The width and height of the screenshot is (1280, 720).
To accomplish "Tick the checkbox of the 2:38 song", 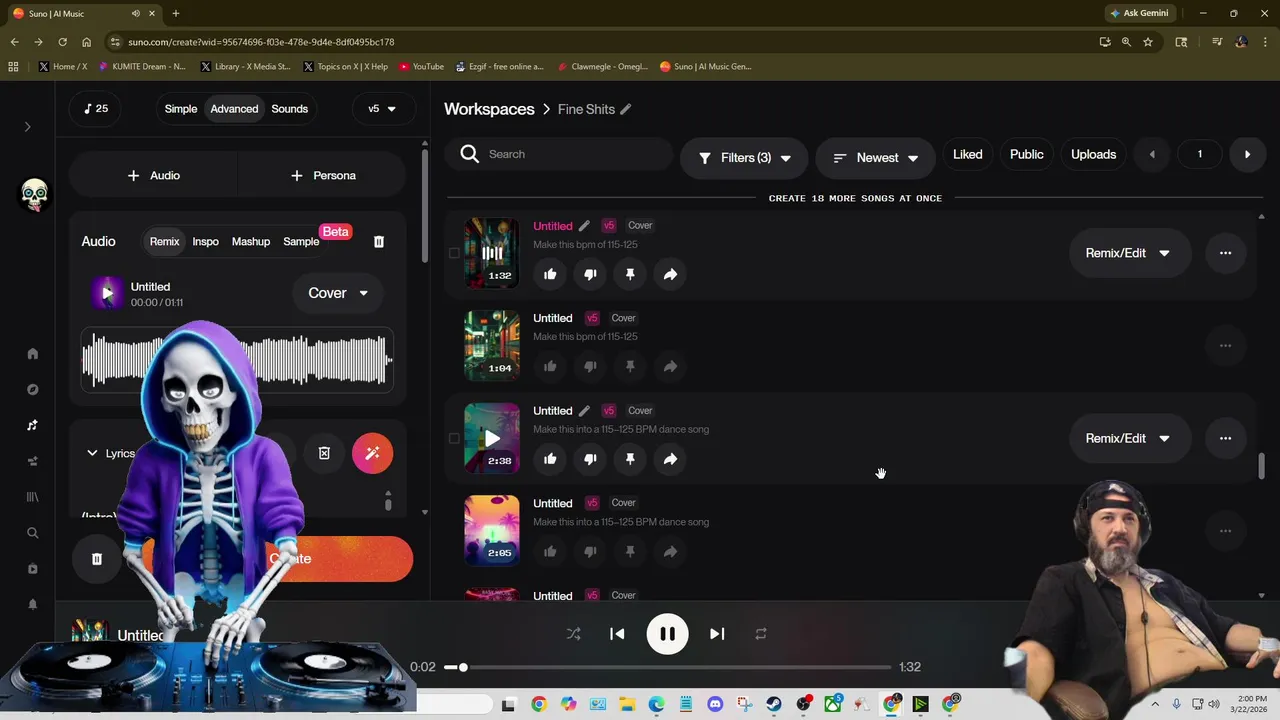I will tap(454, 438).
